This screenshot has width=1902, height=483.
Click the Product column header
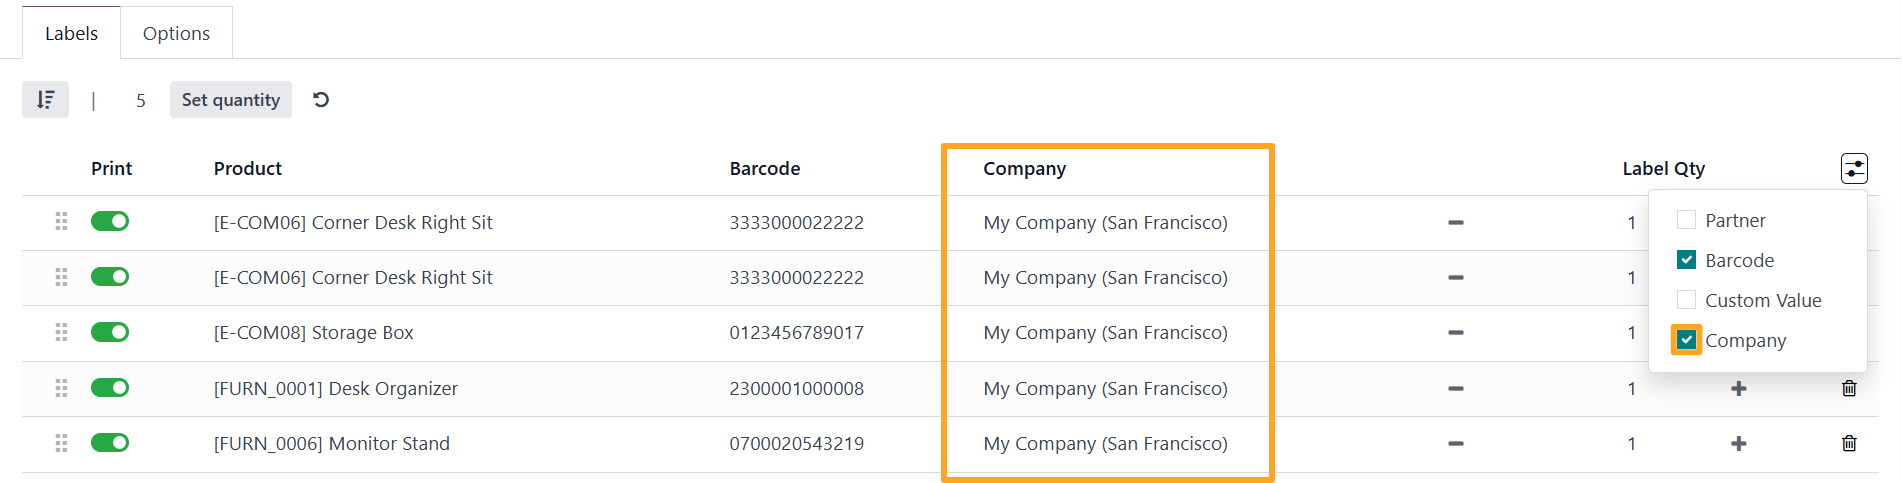pyautogui.click(x=248, y=168)
